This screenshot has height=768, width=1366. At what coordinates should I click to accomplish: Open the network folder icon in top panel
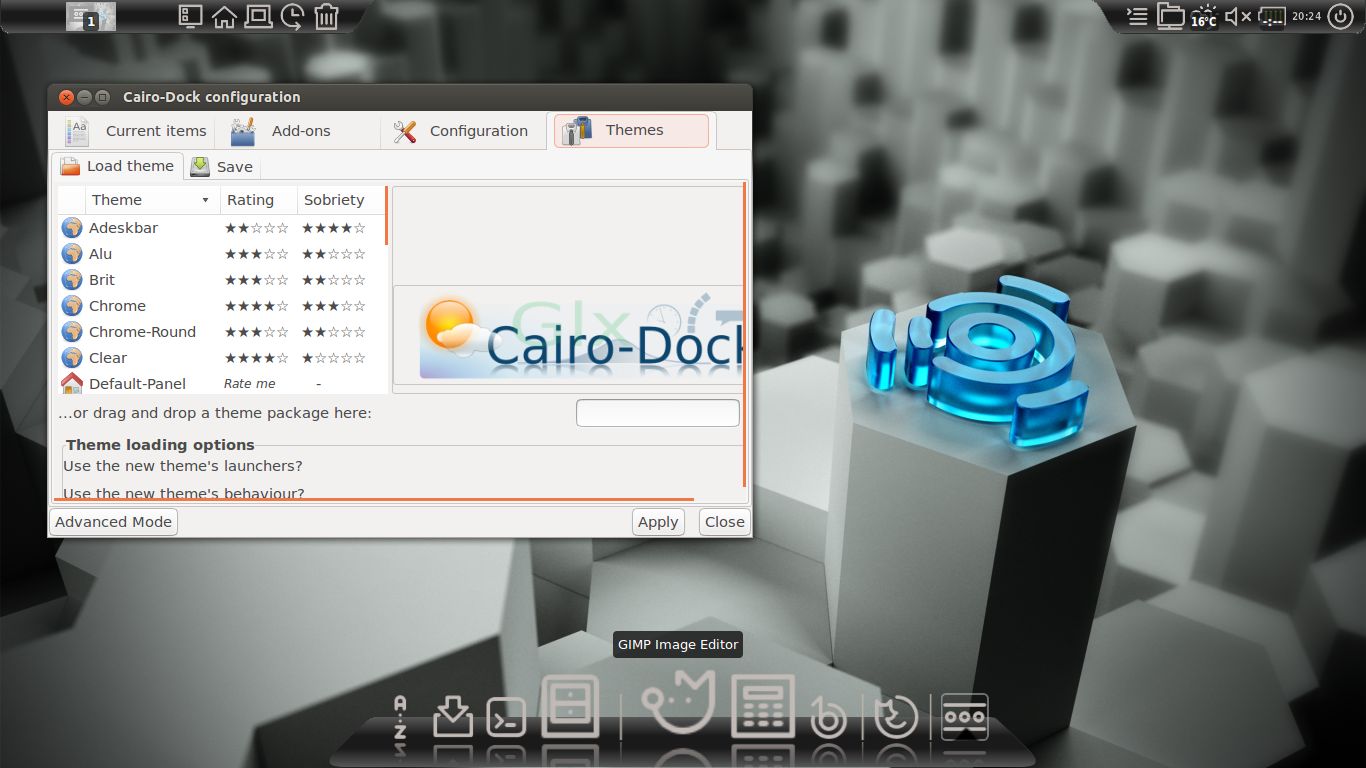tap(1170, 15)
